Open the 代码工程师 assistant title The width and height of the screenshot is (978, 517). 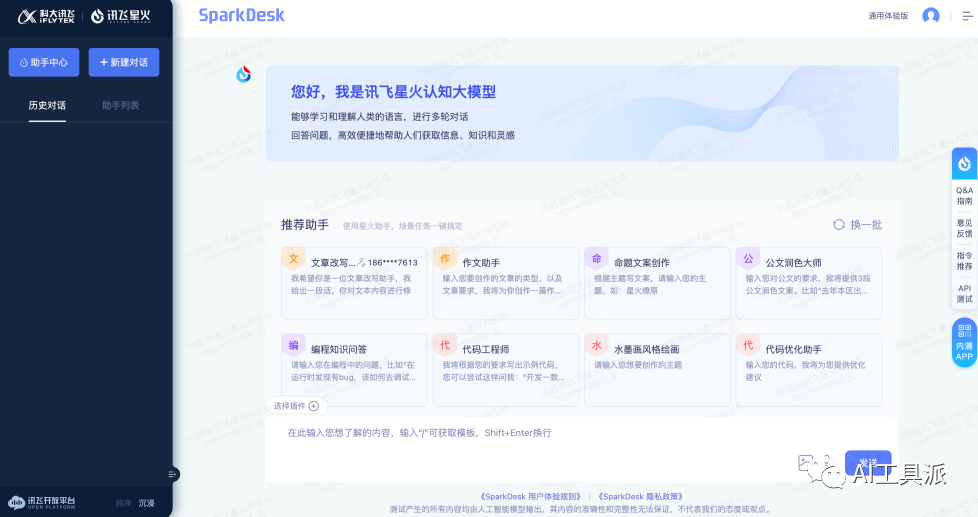486,349
